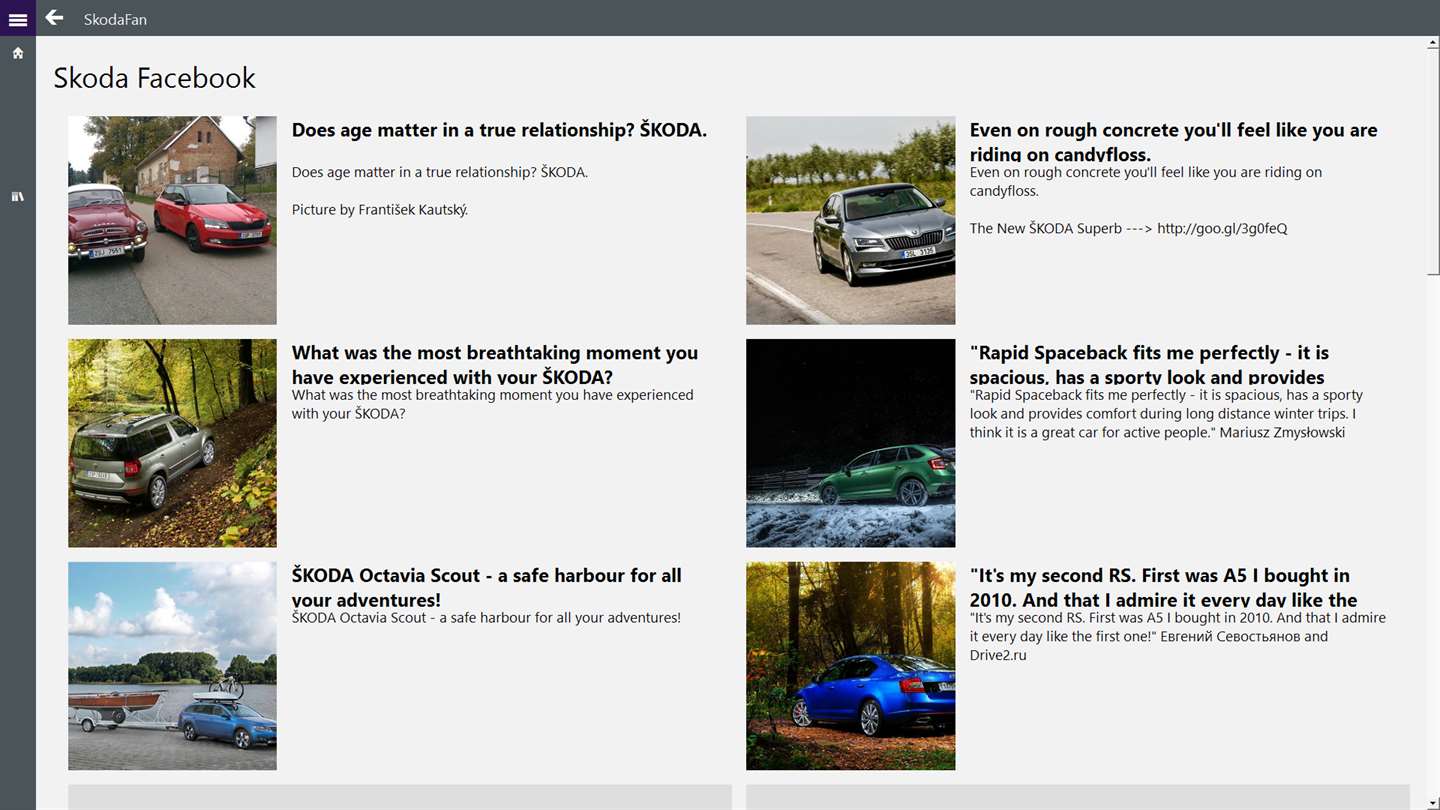Open the Home icon in the sidebar
This screenshot has width=1440, height=810.
click(x=18, y=53)
